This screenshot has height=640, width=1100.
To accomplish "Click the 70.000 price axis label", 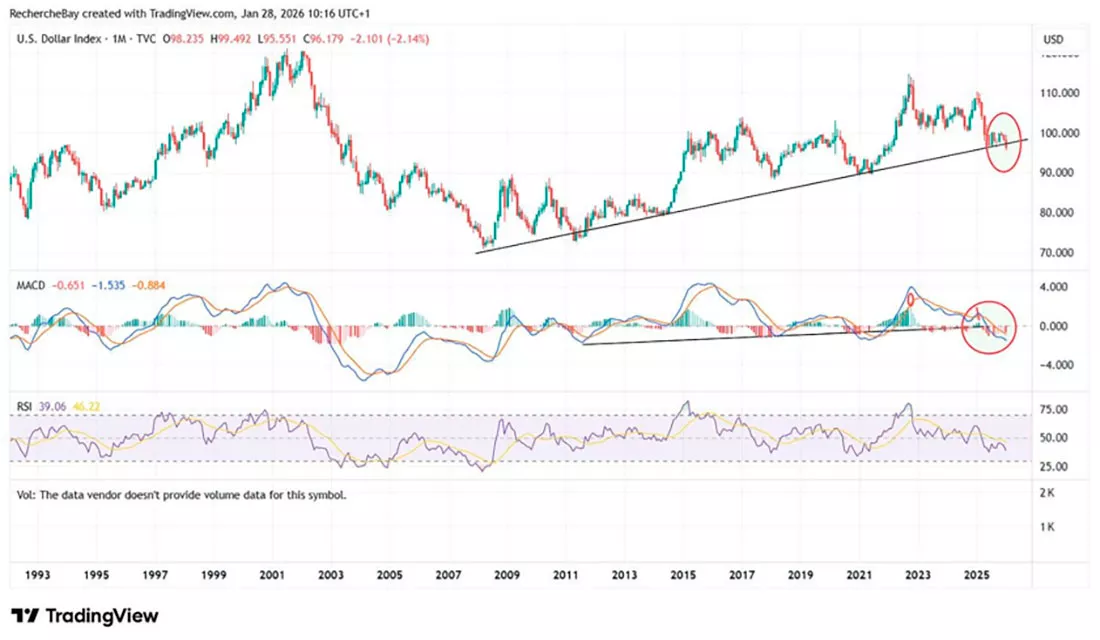I will (1055, 252).
